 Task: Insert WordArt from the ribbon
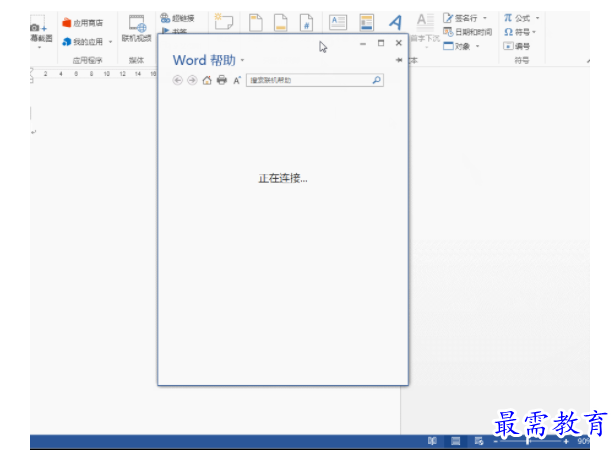coord(395,22)
